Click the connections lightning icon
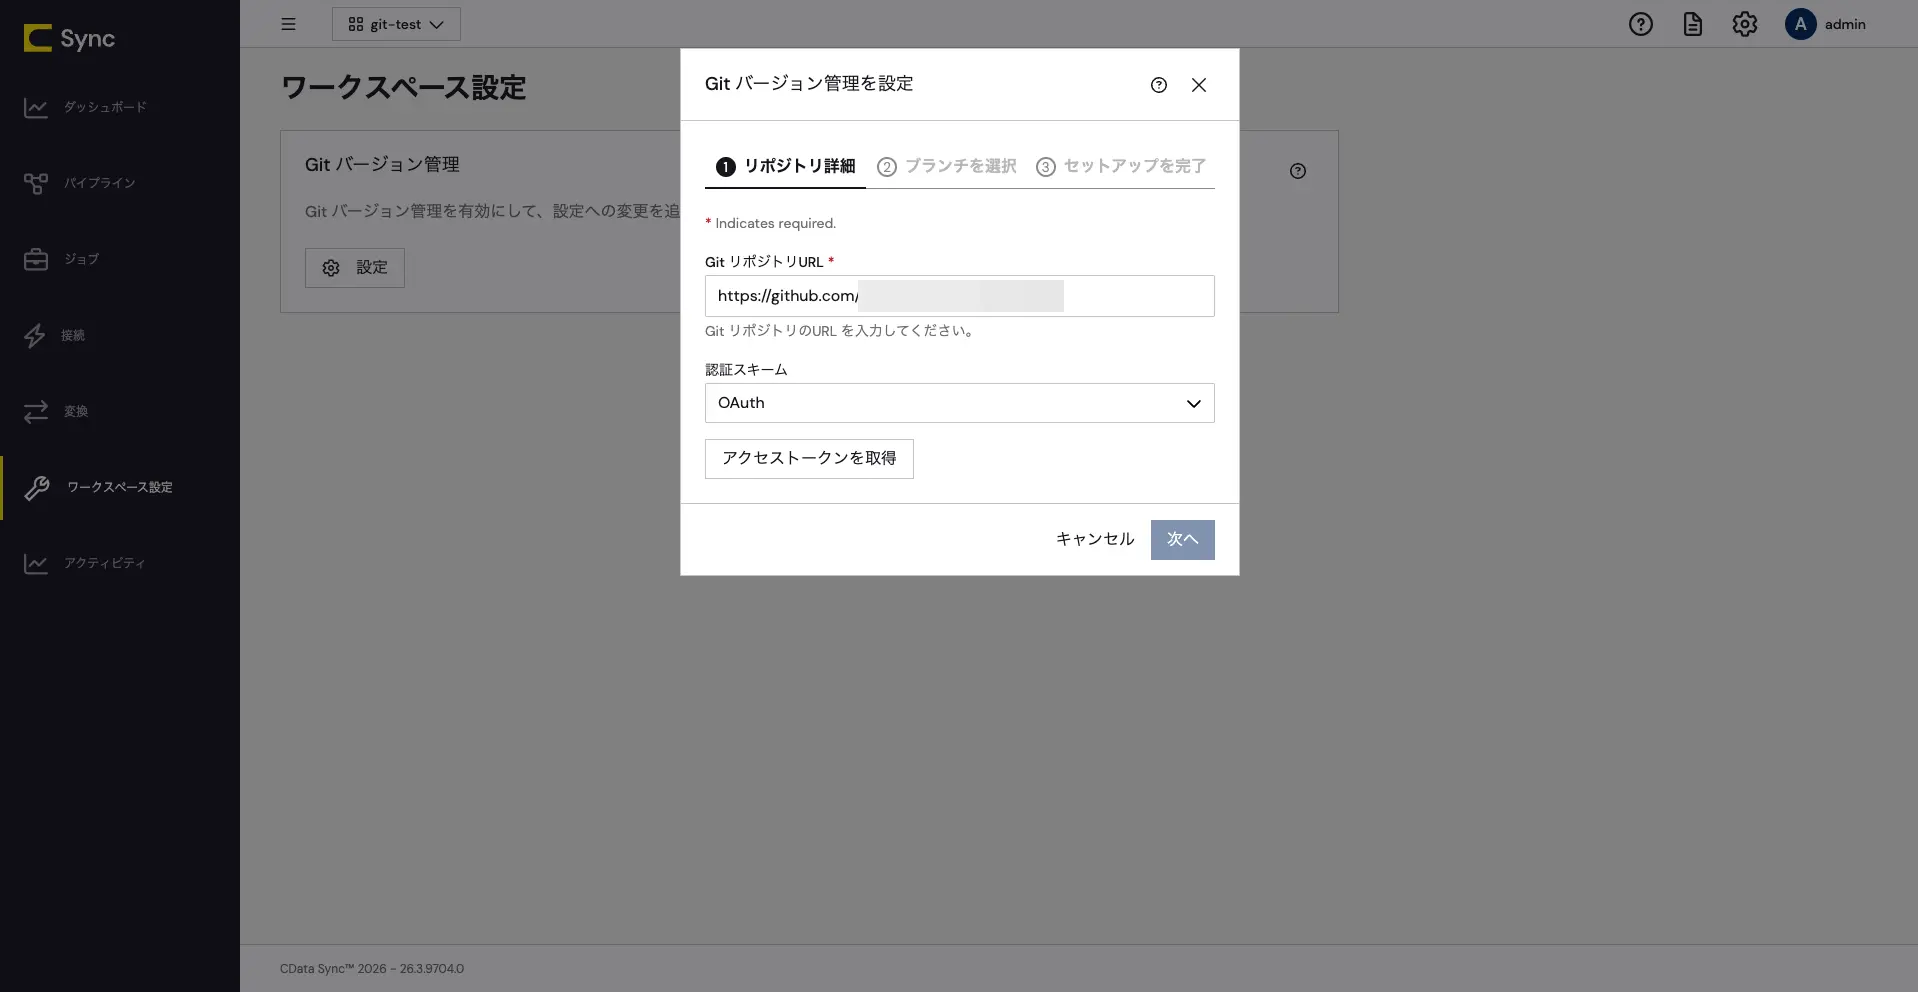 [x=35, y=335]
